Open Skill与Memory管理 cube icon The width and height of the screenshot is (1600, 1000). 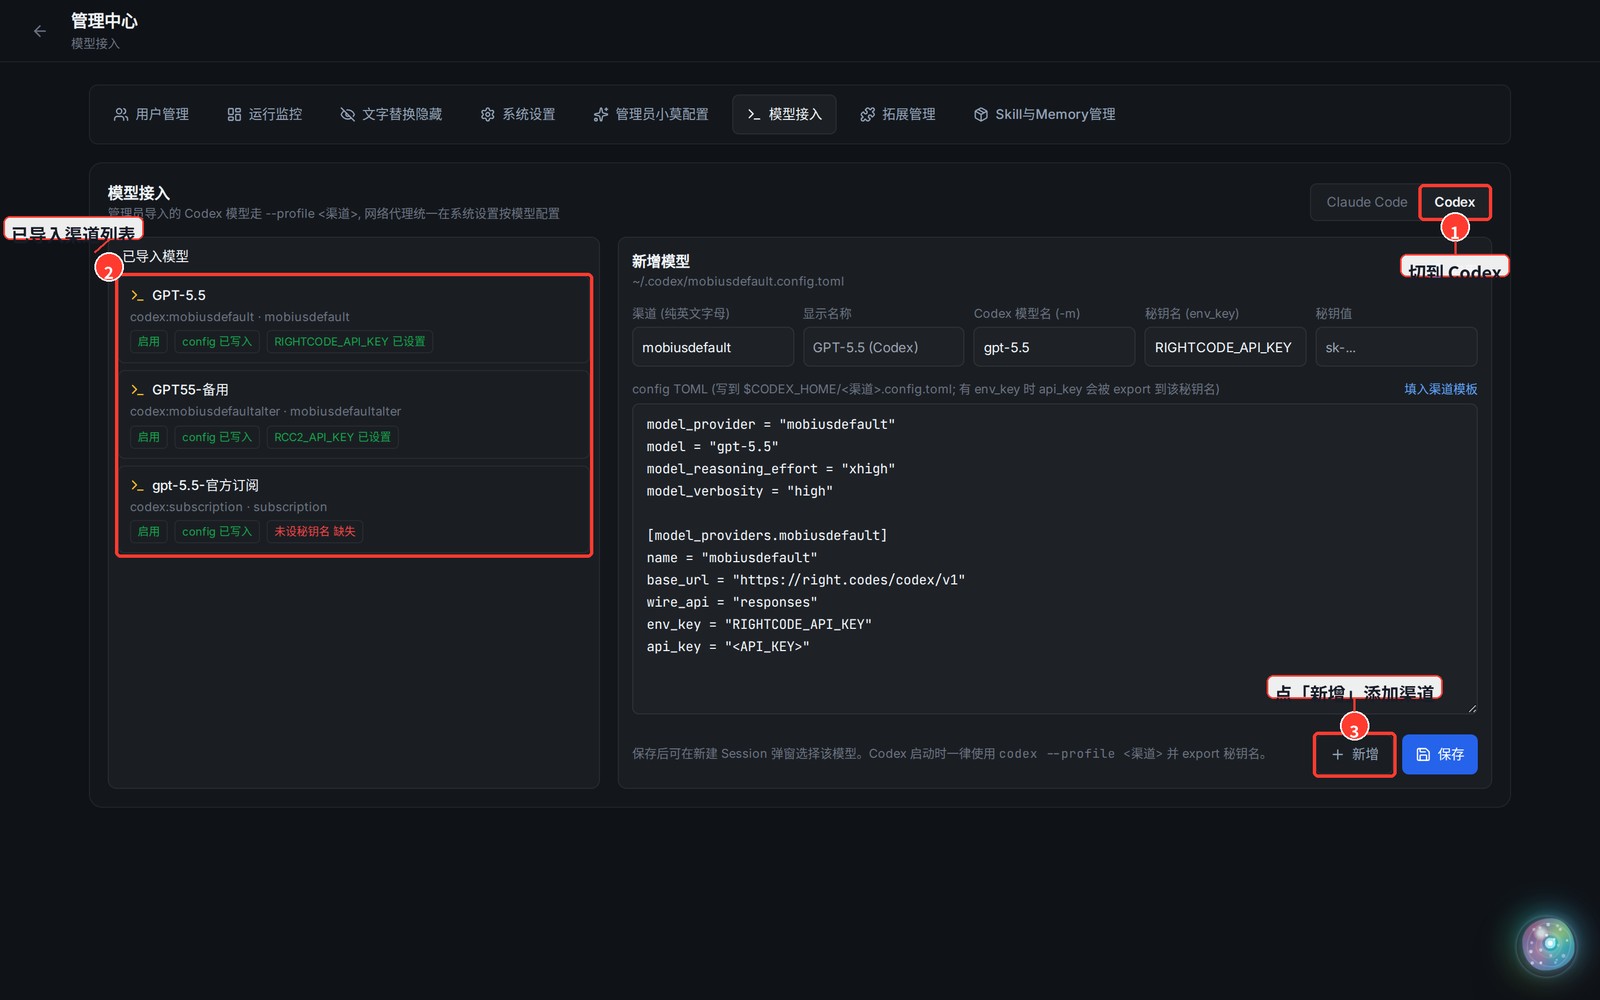[981, 115]
